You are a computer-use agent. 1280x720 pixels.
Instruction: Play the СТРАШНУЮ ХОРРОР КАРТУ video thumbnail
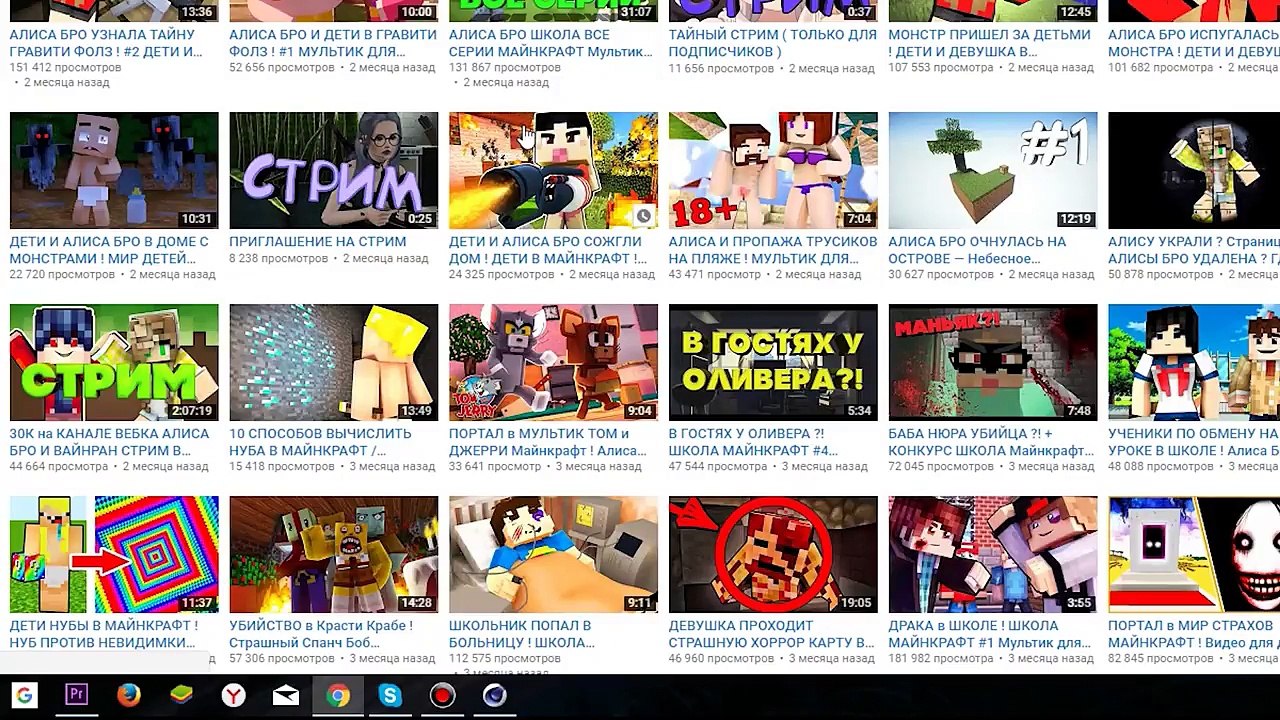coord(773,554)
